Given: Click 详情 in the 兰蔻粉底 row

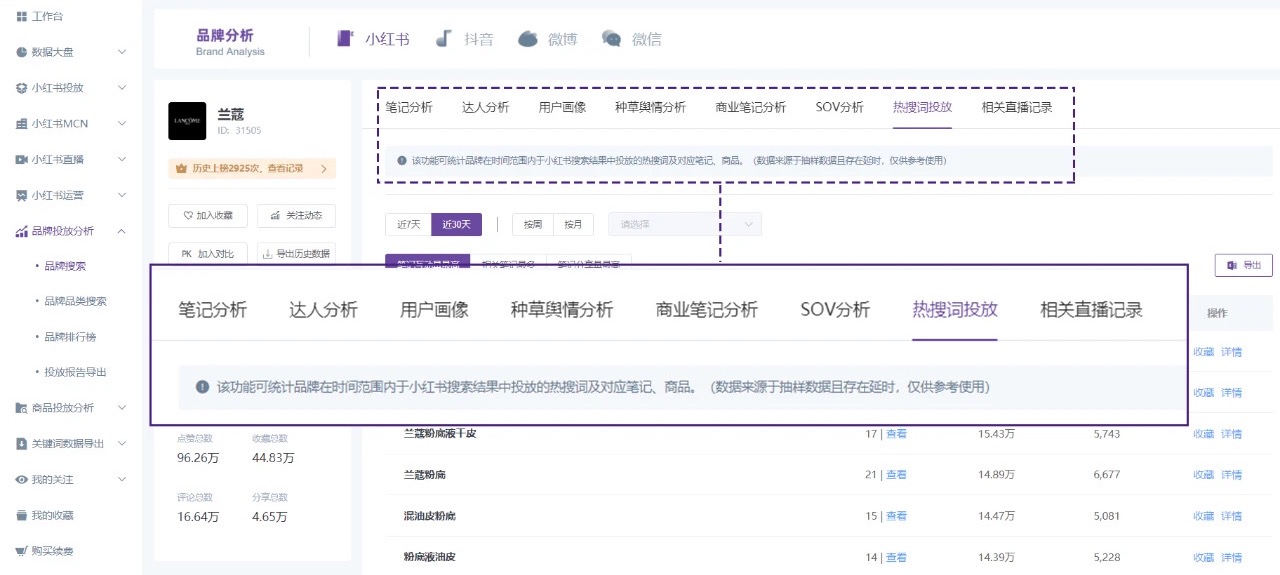Looking at the screenshot, I should pos(1231,475).
